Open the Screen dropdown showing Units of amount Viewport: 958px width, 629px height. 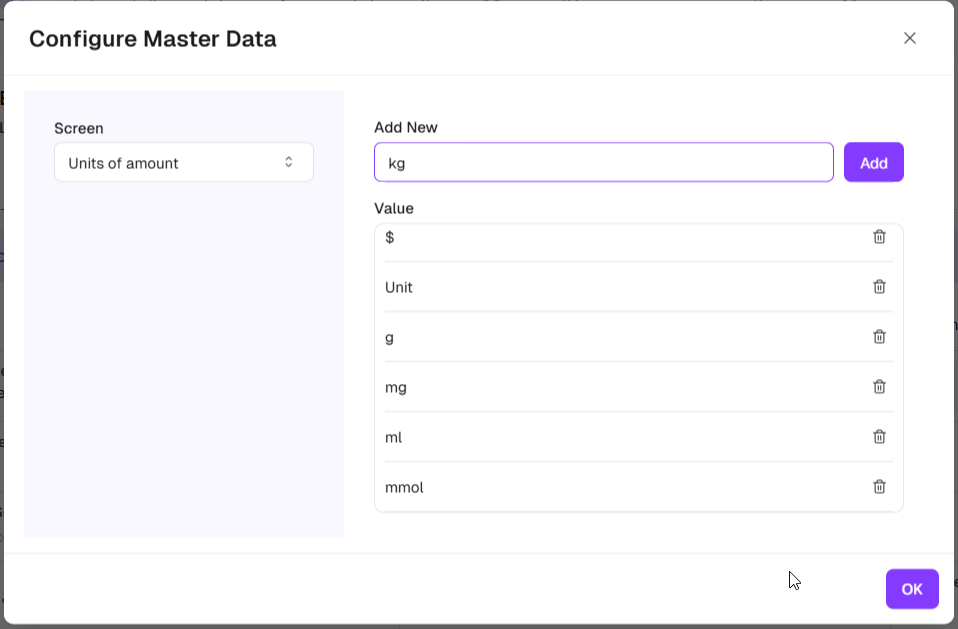[183, 163]
